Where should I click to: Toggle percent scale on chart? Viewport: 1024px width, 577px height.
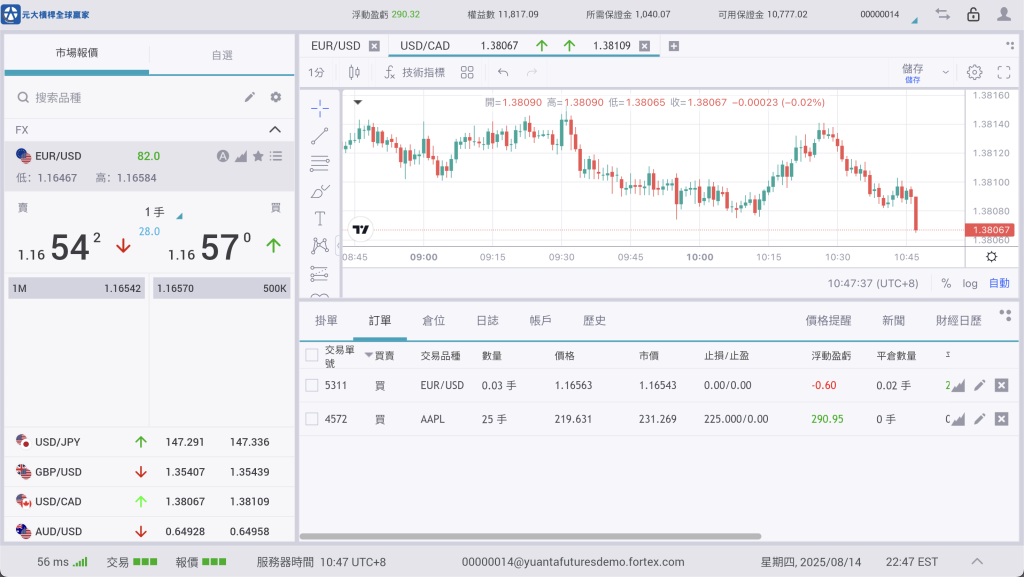point(946,283)
